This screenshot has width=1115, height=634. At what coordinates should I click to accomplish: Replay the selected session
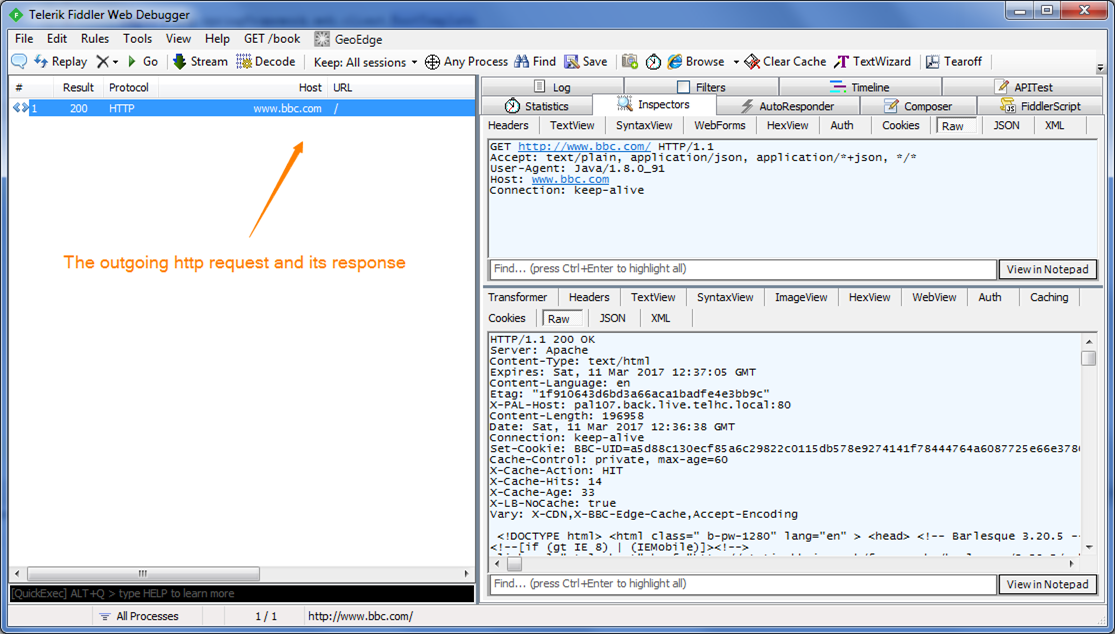pyautogui.click(x=60, y=62)
